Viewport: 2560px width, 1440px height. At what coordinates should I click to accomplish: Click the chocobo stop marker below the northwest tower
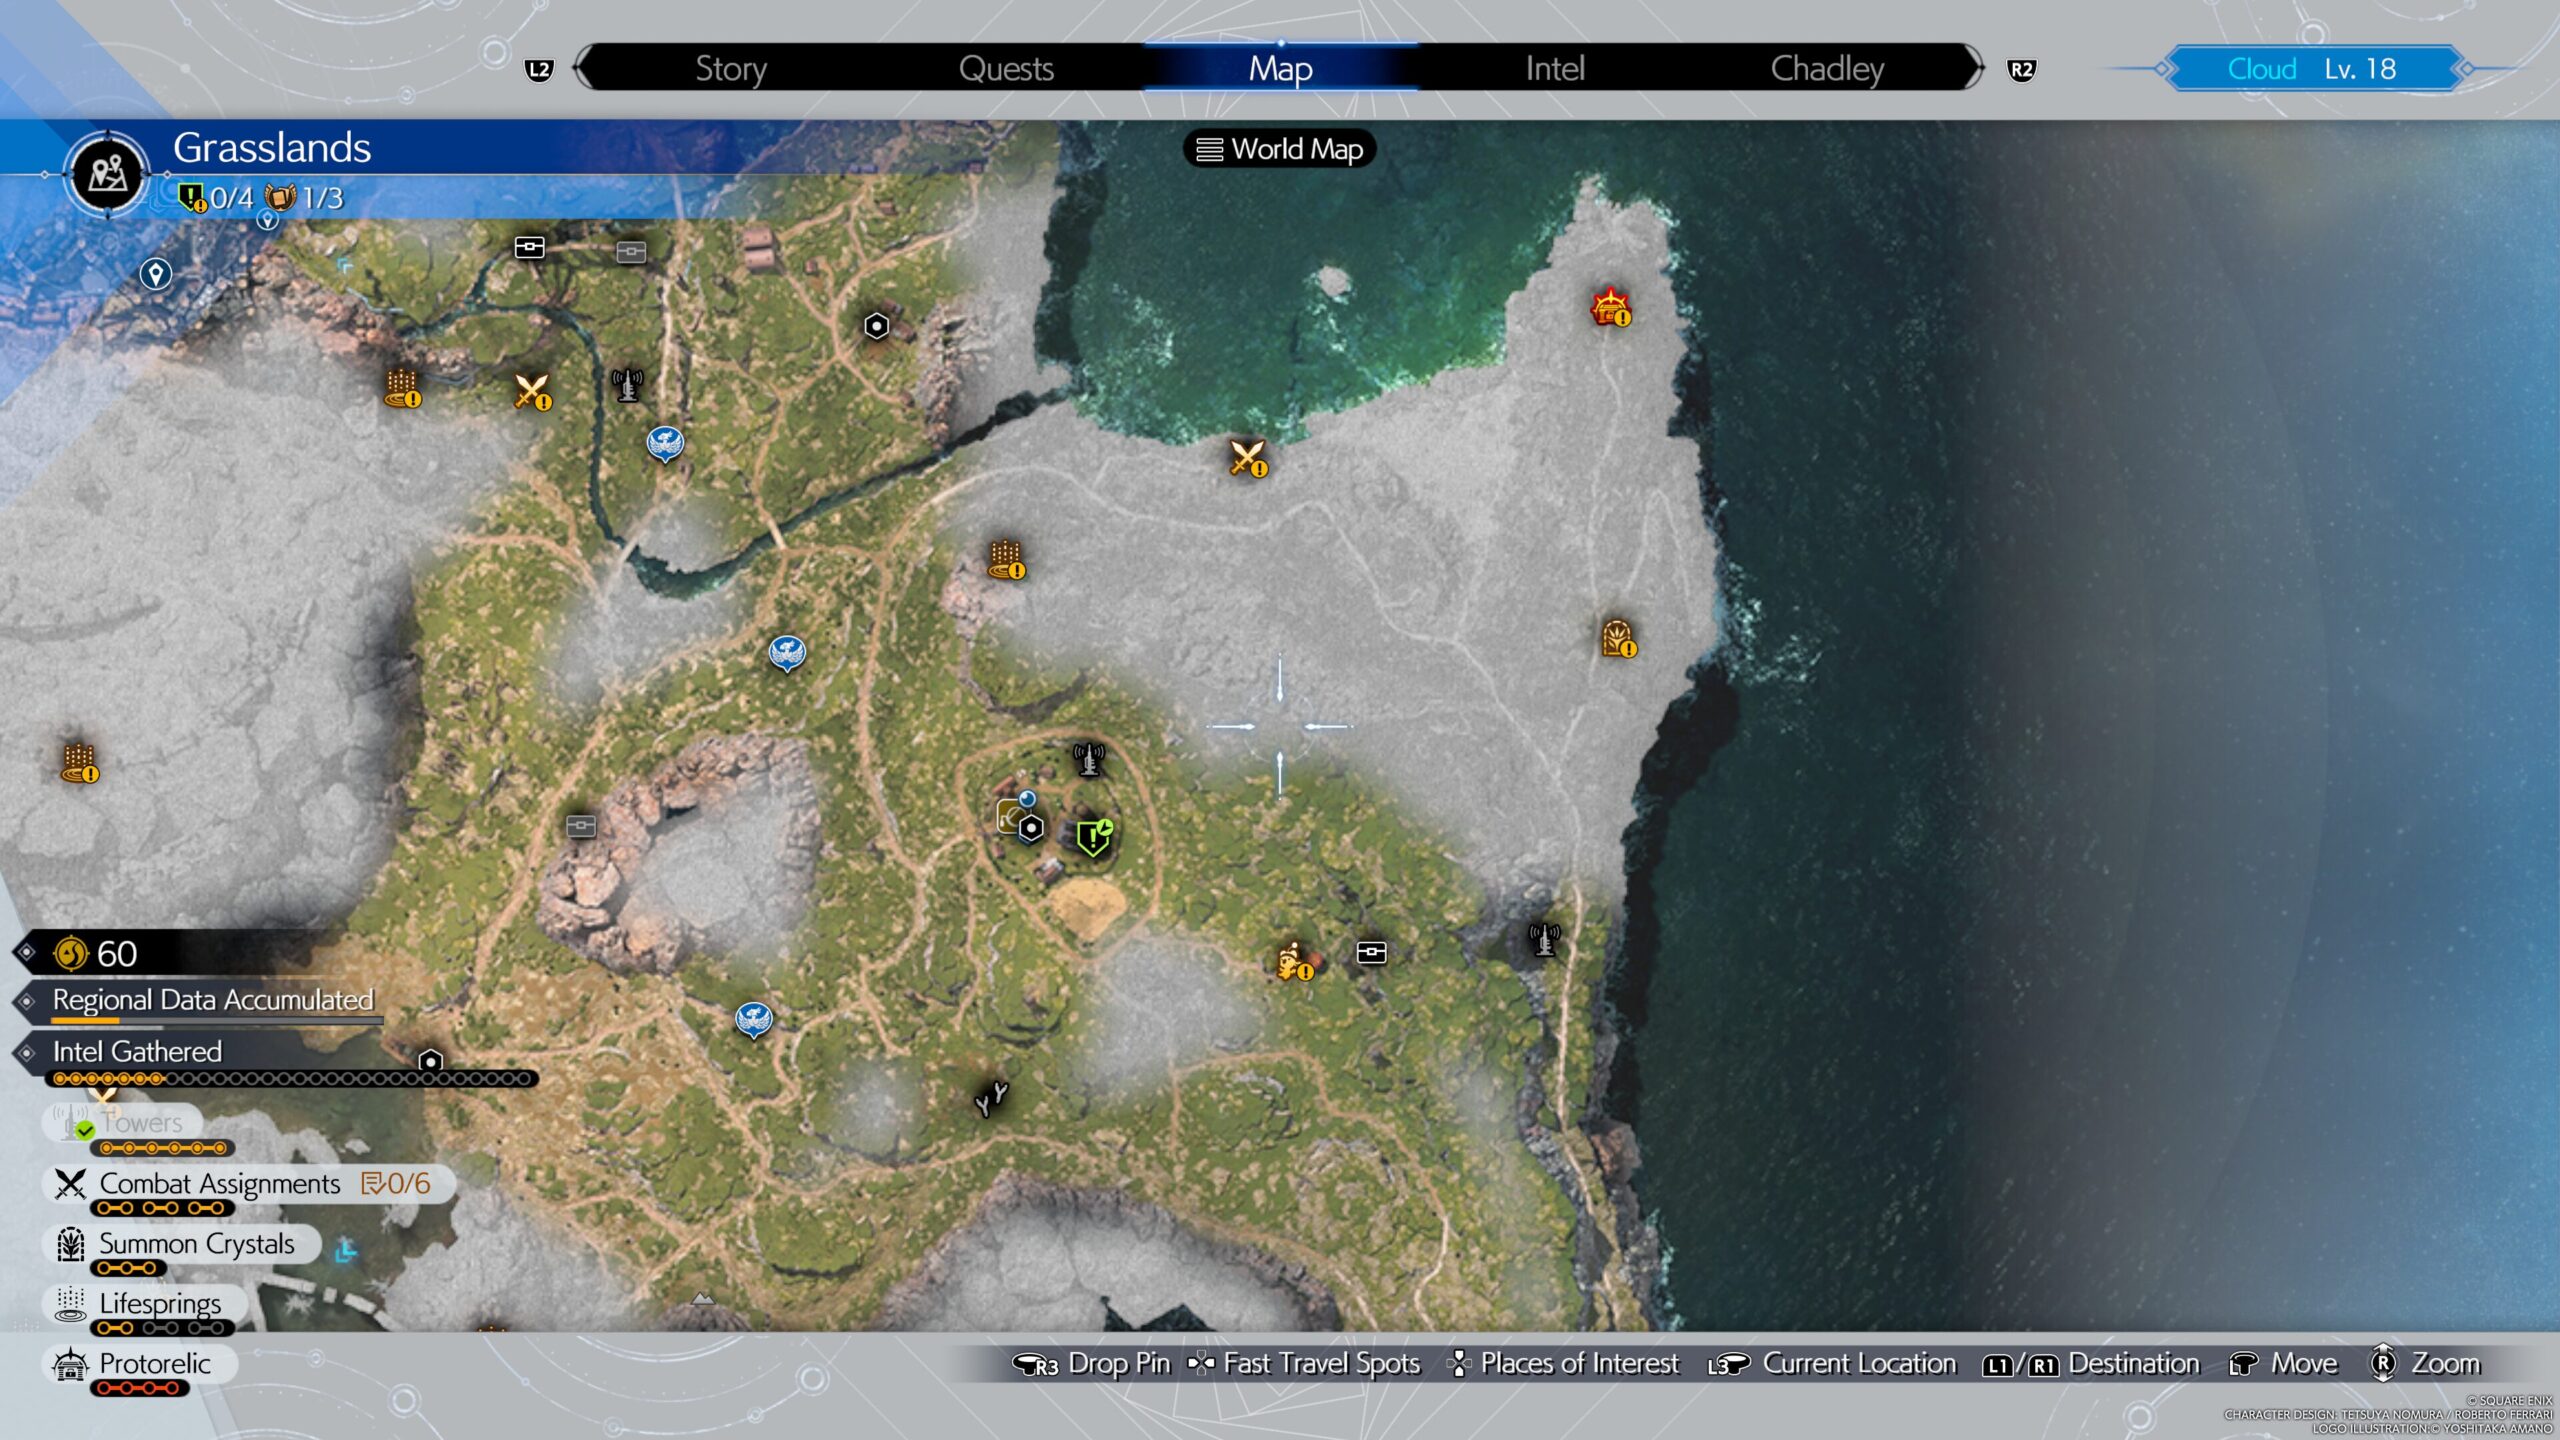(x=665, y=443)
